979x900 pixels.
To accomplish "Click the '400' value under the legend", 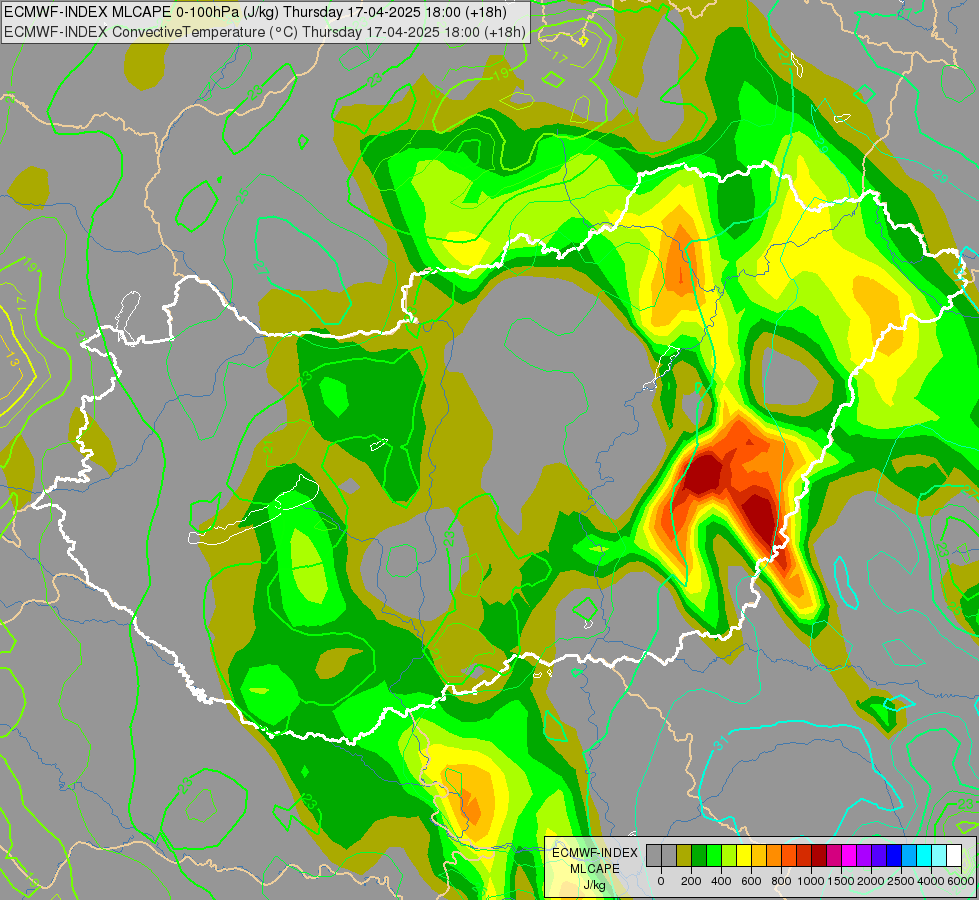I will tap(721, 881).
